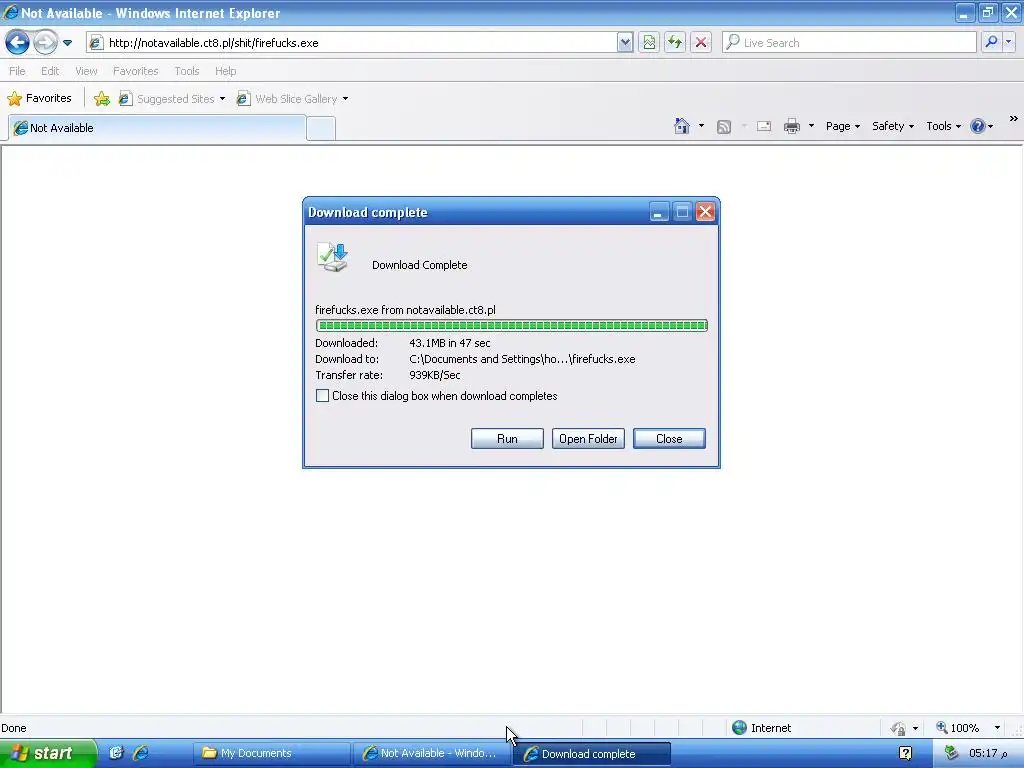Open the Favorites menu in menu bar
1024x768 pixels.
(x=135, y=71)
